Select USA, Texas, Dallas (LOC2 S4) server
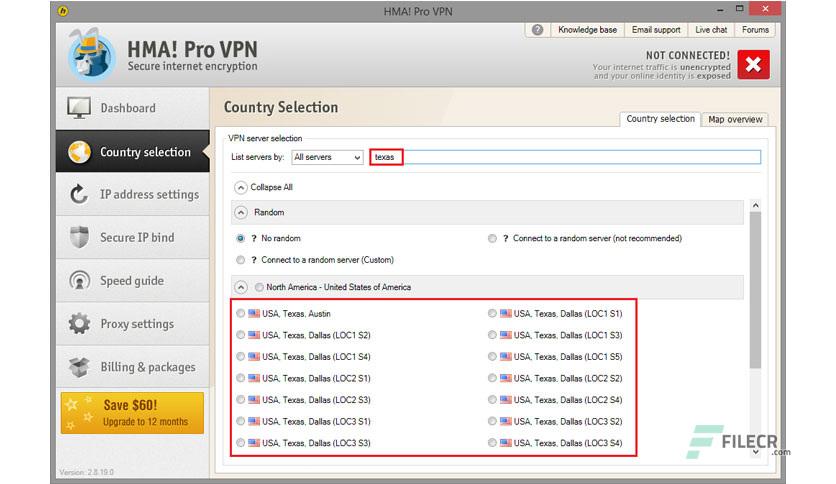Viewport: 836px width, 484px height. pos(492,400)
